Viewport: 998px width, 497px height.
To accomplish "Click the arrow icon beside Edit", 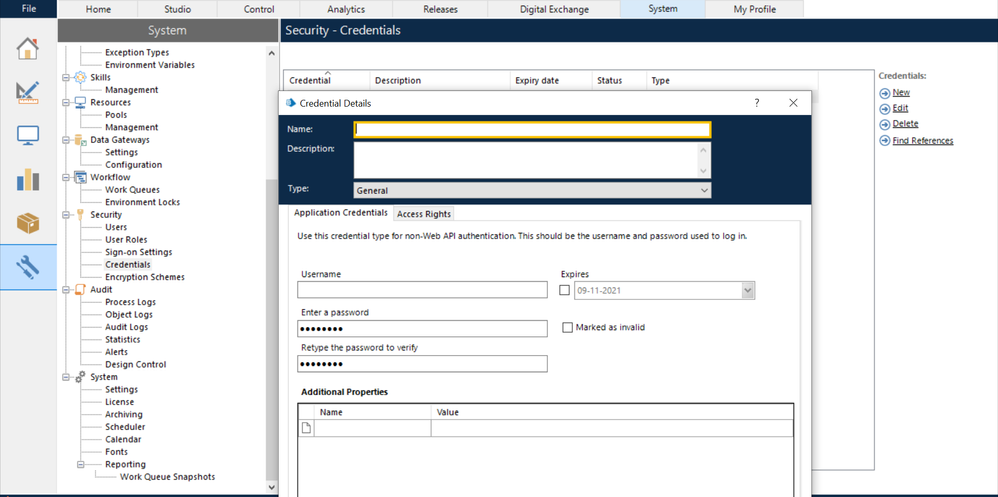I will coord(885,108).
